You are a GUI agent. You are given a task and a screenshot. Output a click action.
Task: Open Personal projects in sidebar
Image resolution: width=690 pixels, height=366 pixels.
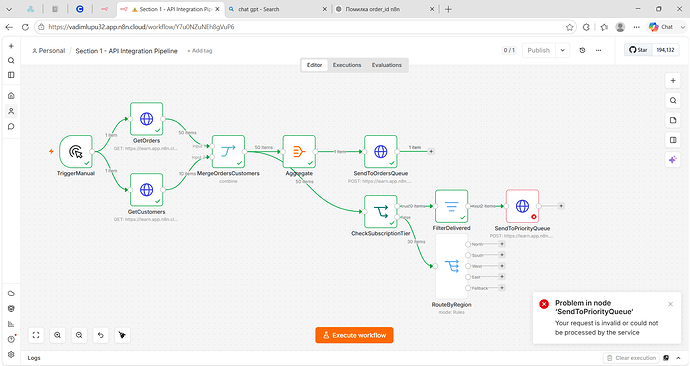11,111
